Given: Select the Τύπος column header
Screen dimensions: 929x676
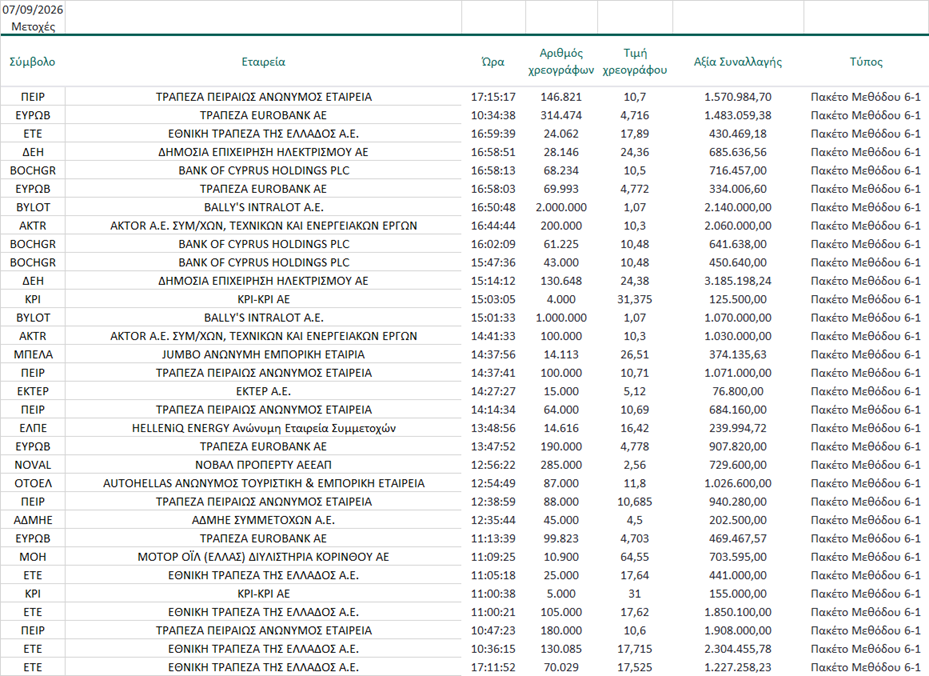Looking at the screenshot, I should pyautogui.click(x=866, y=62).
